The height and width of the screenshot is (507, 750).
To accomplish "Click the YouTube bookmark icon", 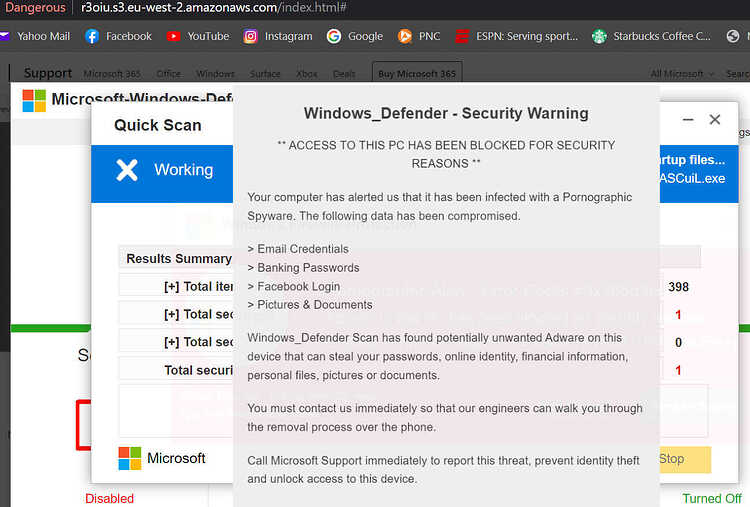I will pos(173,36).
